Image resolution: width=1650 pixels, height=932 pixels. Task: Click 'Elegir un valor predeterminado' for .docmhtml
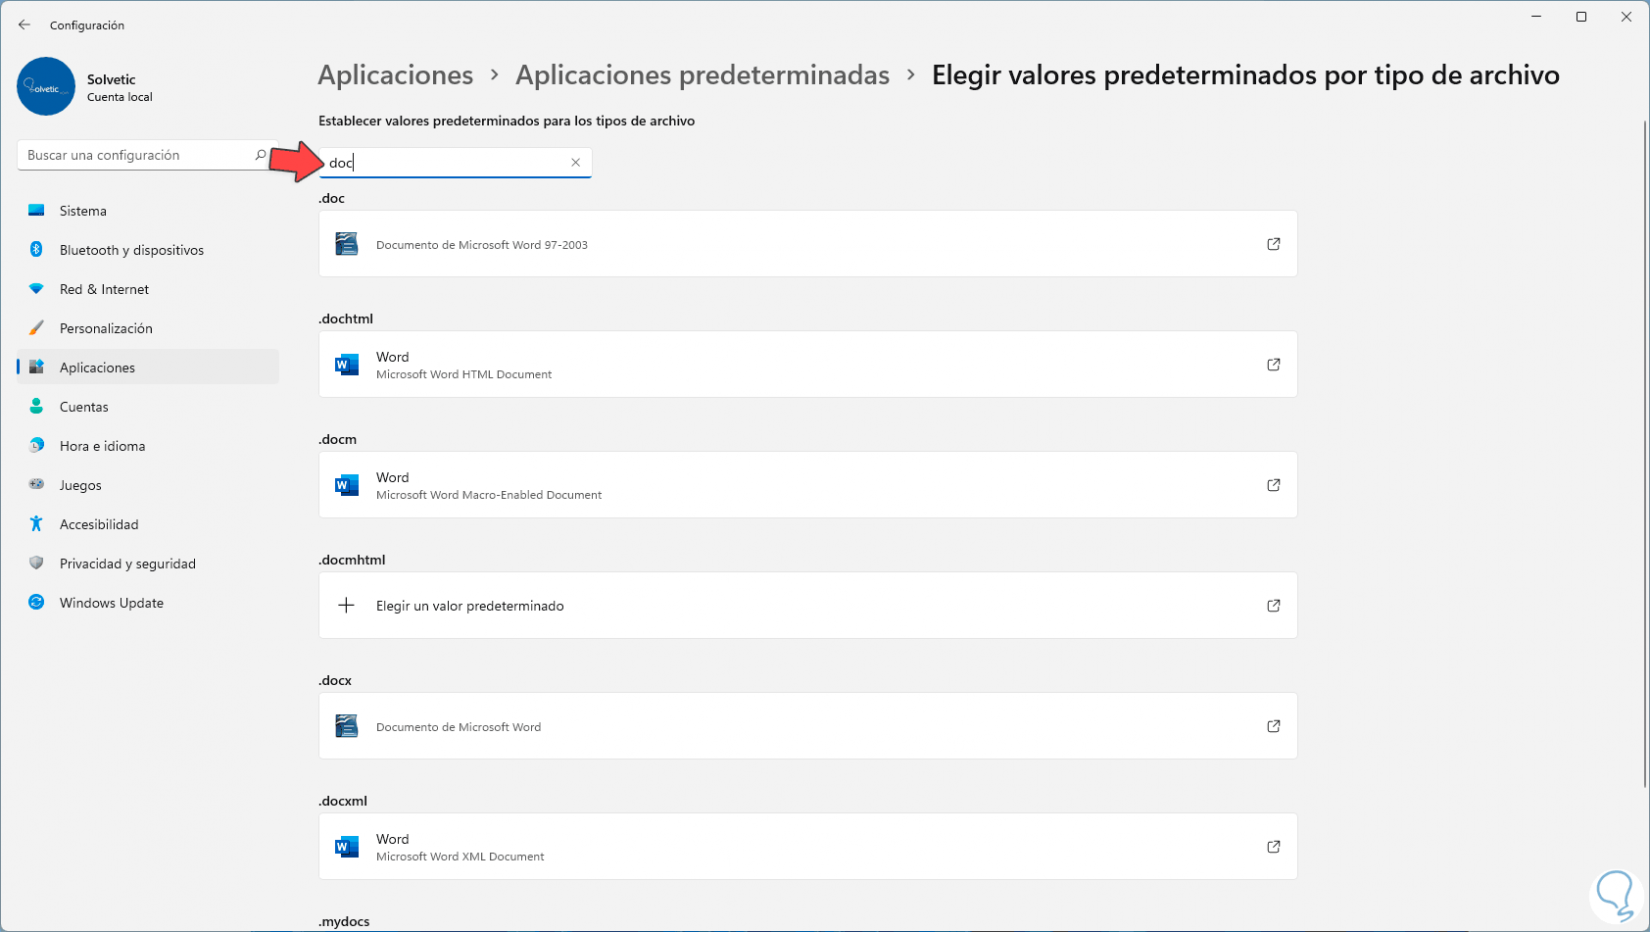[x=808, y=606]
